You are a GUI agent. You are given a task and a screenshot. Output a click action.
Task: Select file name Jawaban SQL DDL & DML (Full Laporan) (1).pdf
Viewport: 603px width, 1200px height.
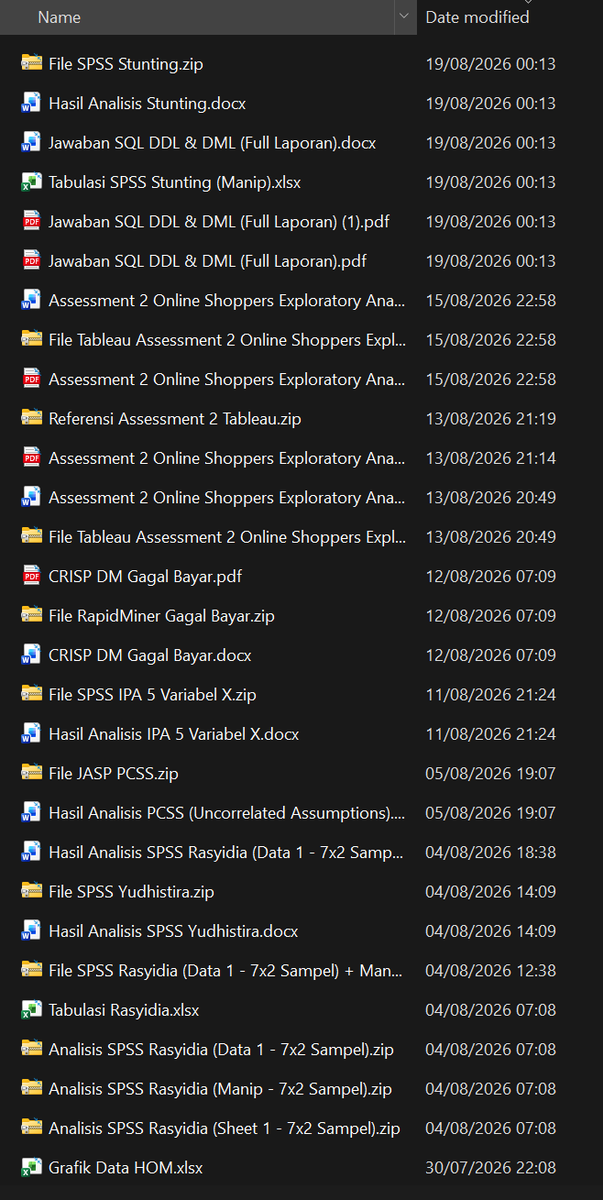pos(219,222)
